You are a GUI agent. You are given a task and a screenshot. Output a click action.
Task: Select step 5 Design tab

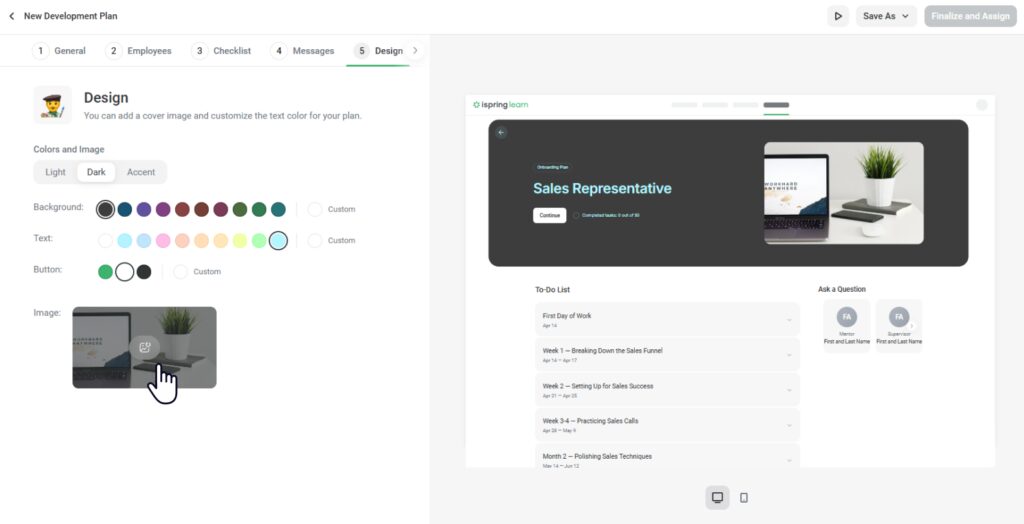(x=378, y=51)
